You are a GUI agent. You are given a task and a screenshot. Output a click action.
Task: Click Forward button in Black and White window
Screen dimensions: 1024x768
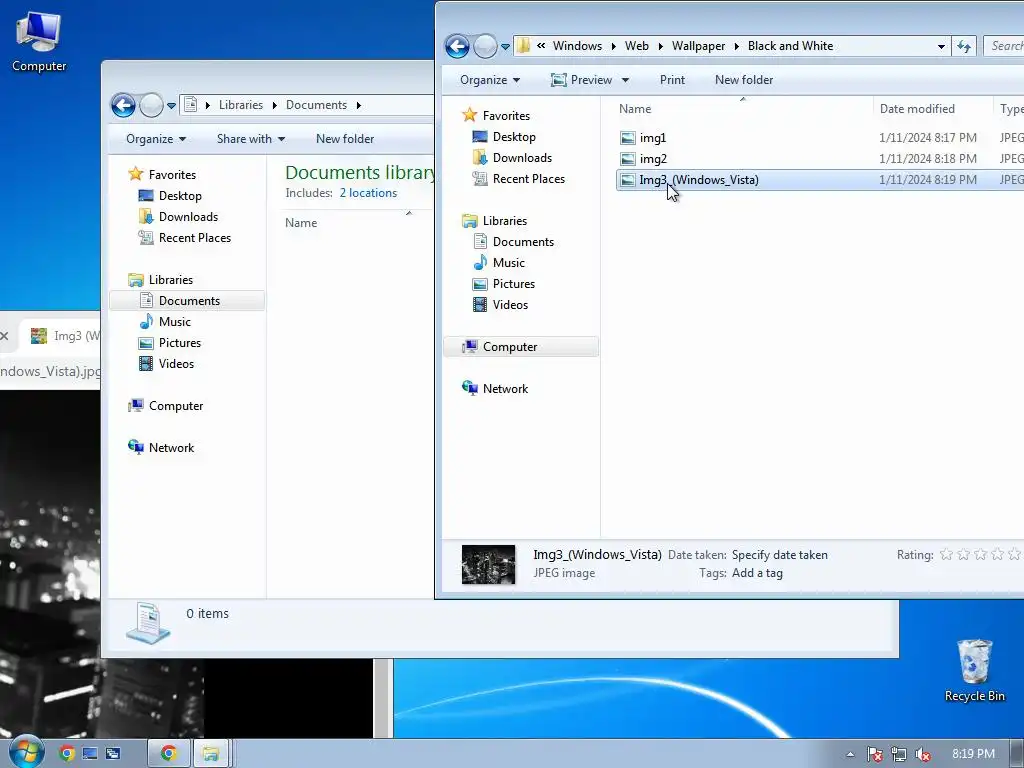pyautogui.click(x=485, y=46)
